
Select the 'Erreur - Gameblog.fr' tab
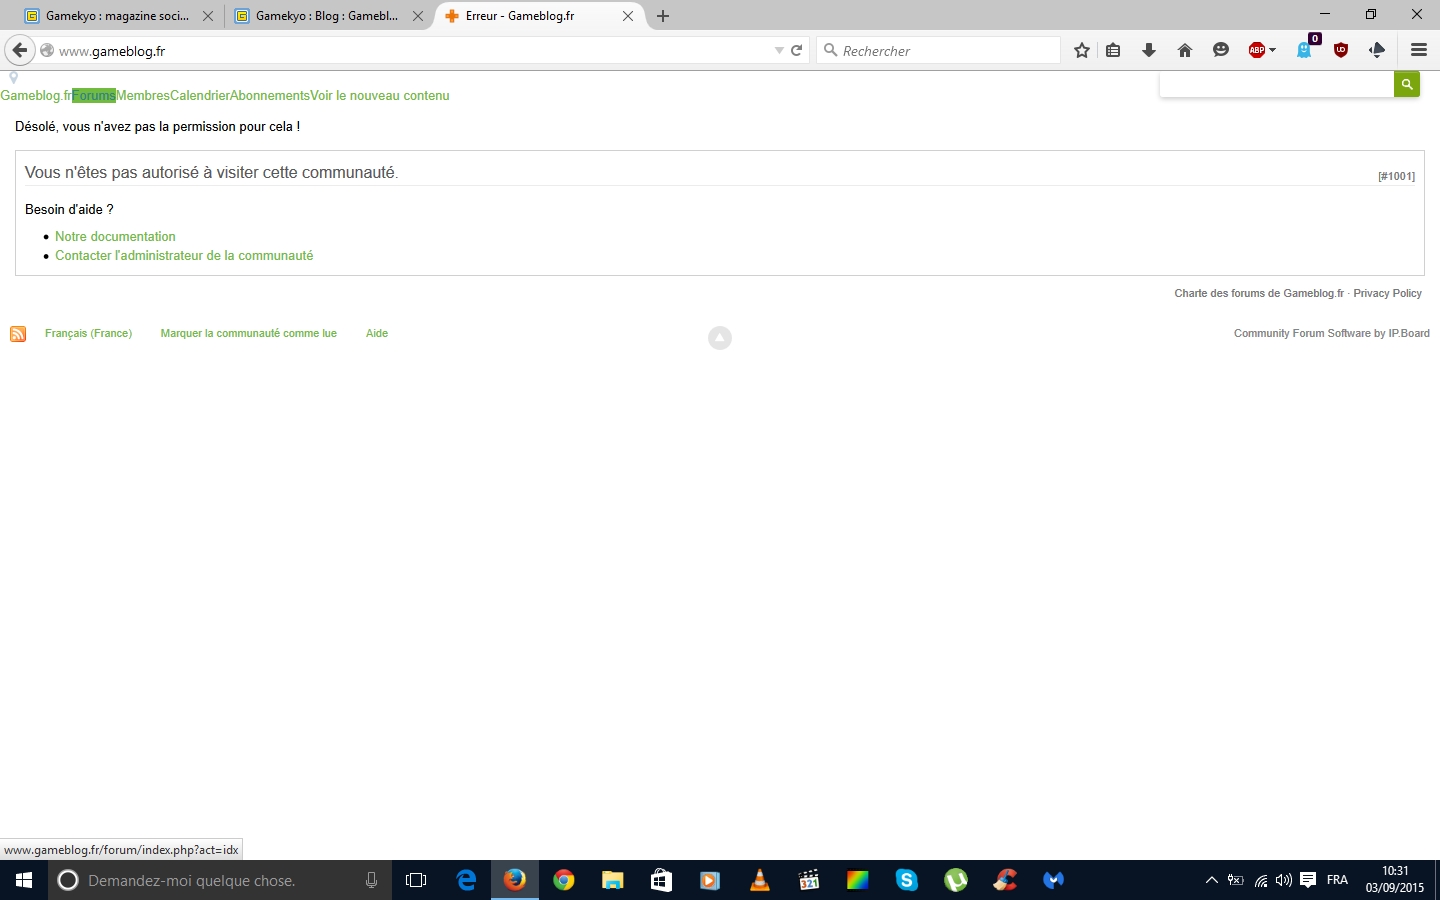pos(540,16)
